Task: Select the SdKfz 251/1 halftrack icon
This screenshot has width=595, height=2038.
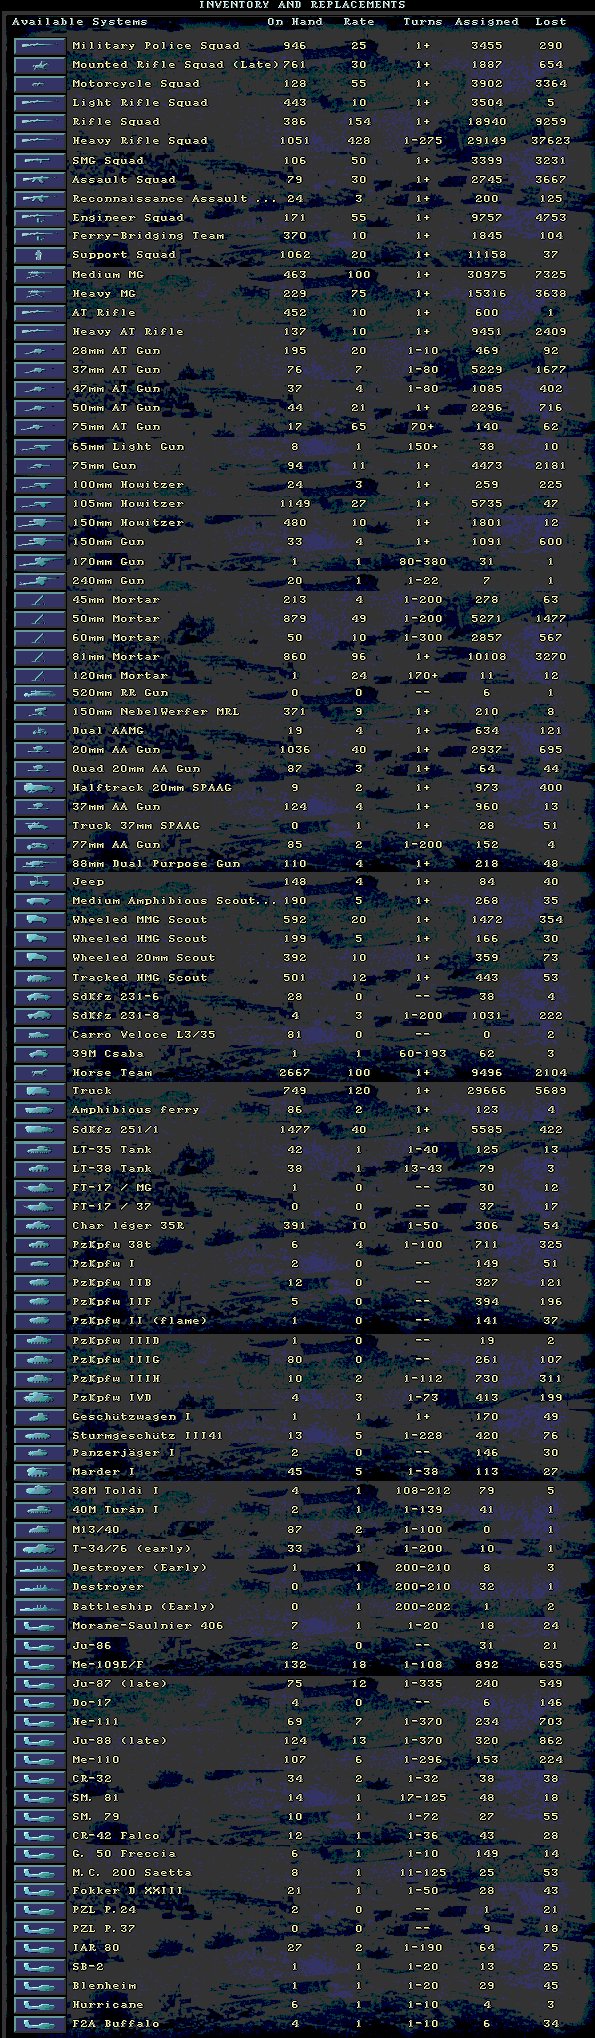Action: click(40, 1130)
